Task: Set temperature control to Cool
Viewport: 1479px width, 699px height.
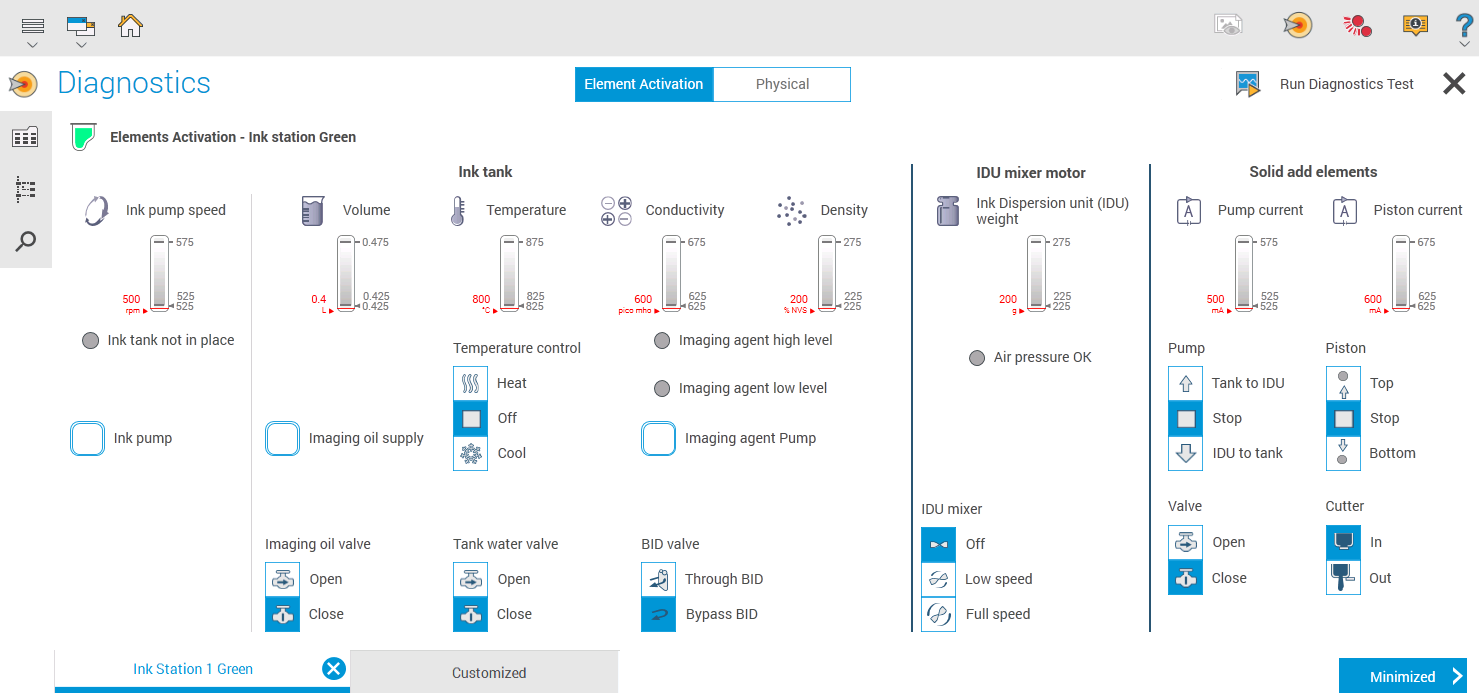Action: click(471, 453)
